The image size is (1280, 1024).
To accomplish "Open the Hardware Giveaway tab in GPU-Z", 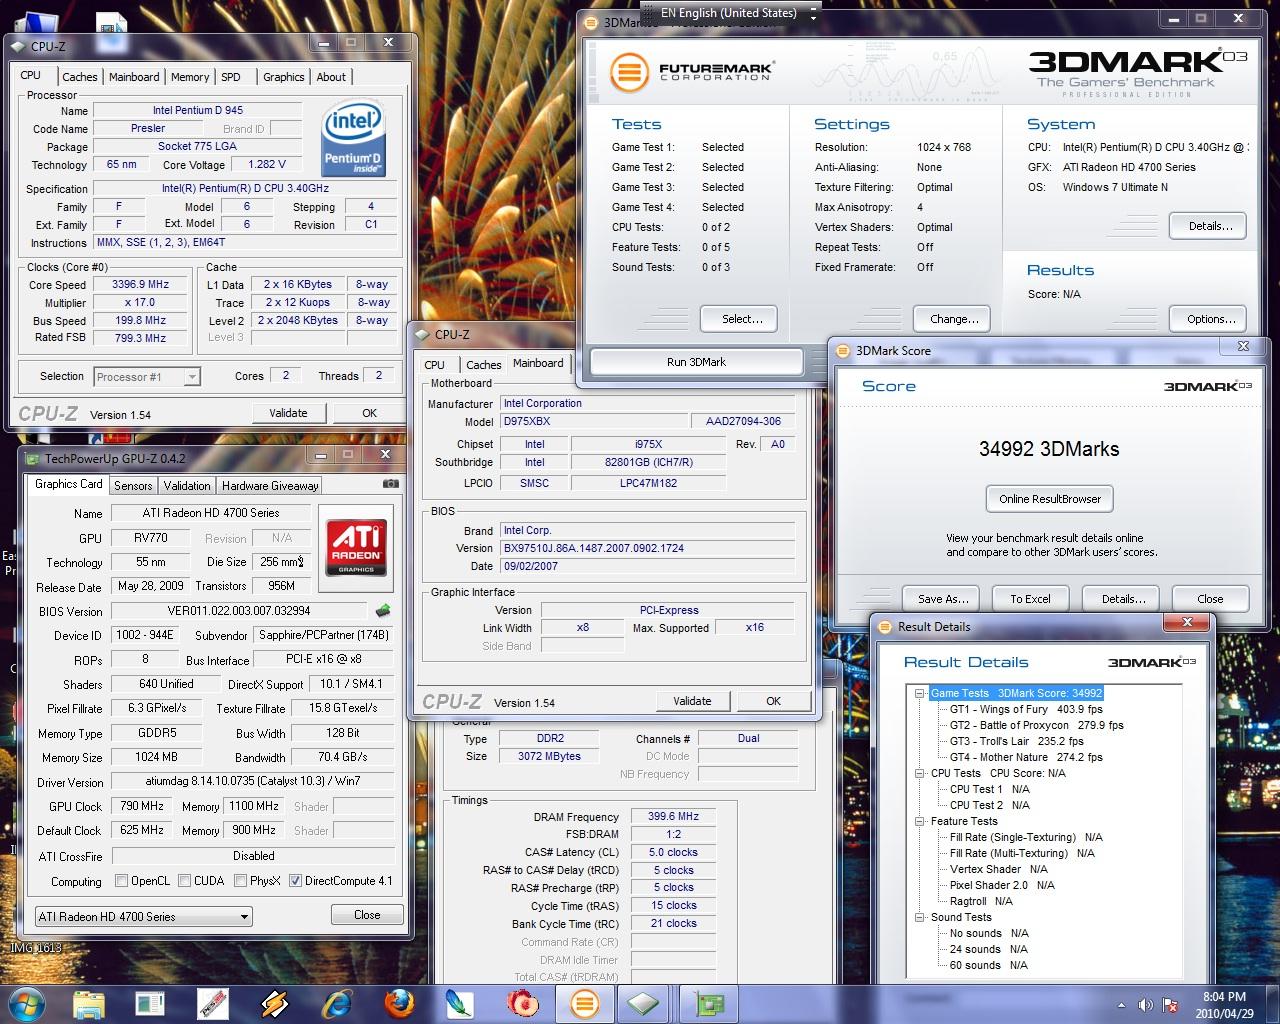I will 270,486.
